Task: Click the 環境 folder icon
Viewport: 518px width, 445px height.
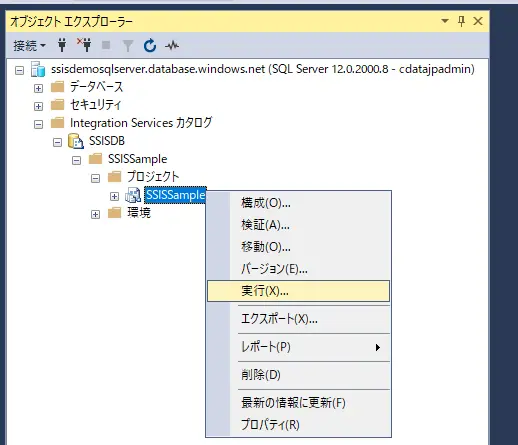Action: pos(114,213)
